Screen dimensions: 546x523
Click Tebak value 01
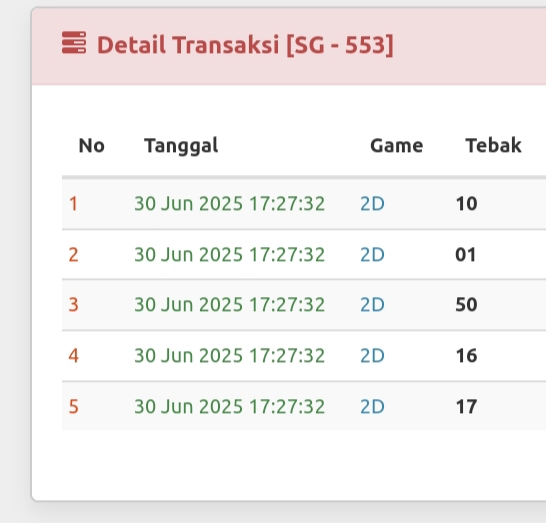(x=466, y=255)
